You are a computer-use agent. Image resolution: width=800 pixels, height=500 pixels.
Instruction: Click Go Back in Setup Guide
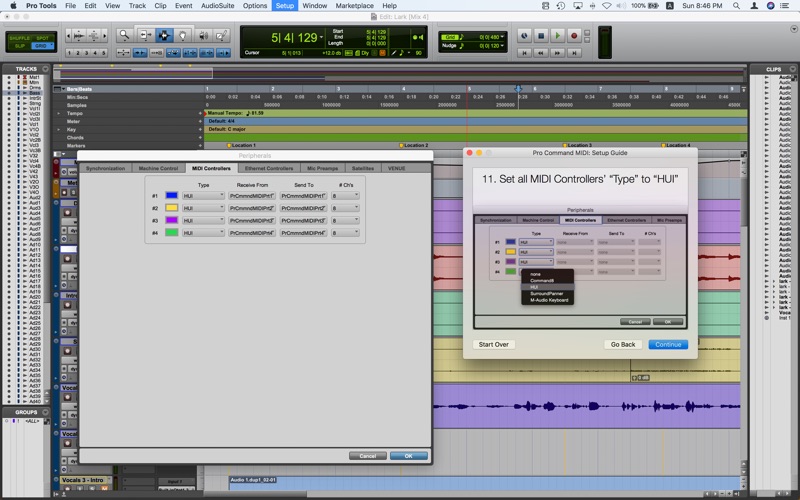623,344
